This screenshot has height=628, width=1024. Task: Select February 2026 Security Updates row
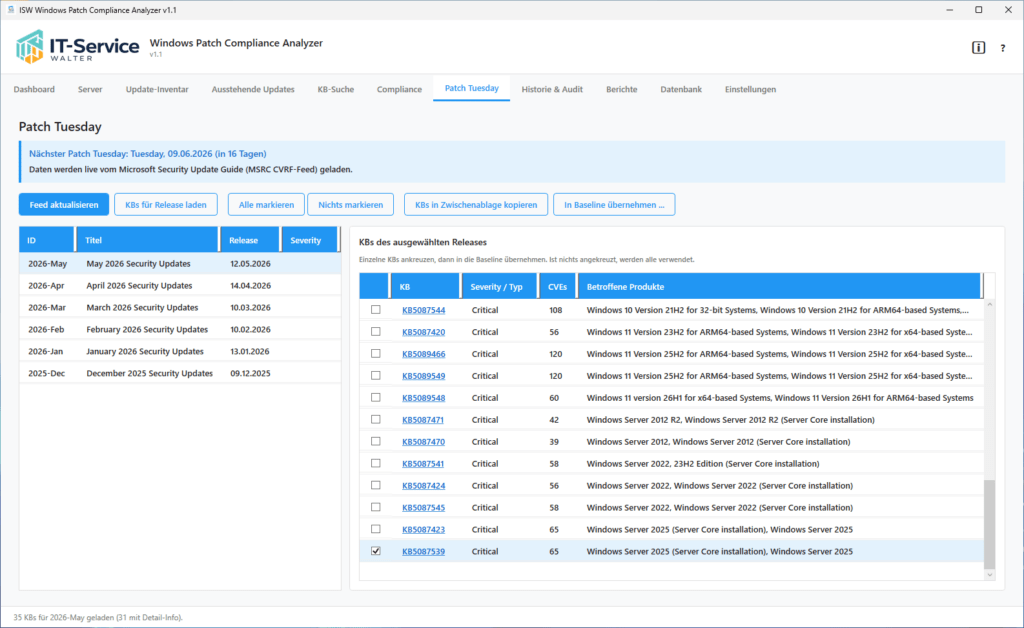[x=180, y=329]
